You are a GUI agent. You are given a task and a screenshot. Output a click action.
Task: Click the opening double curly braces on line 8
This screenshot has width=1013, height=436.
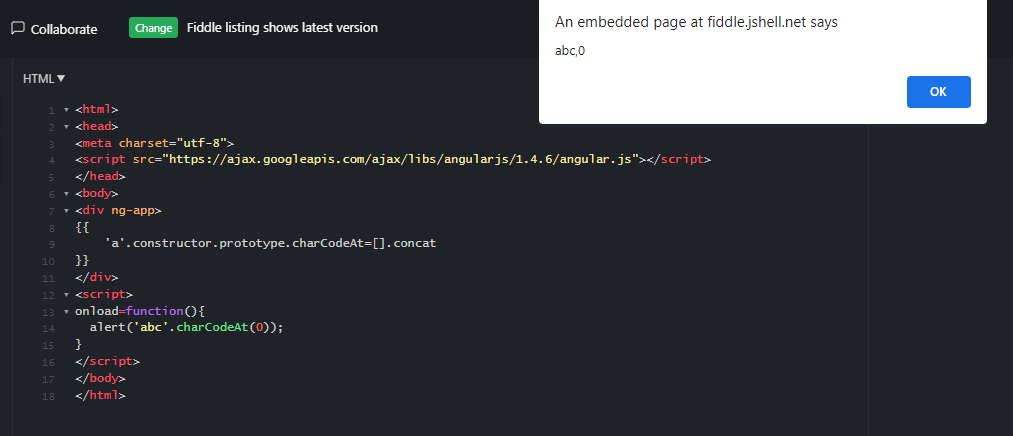coord(82,227)
